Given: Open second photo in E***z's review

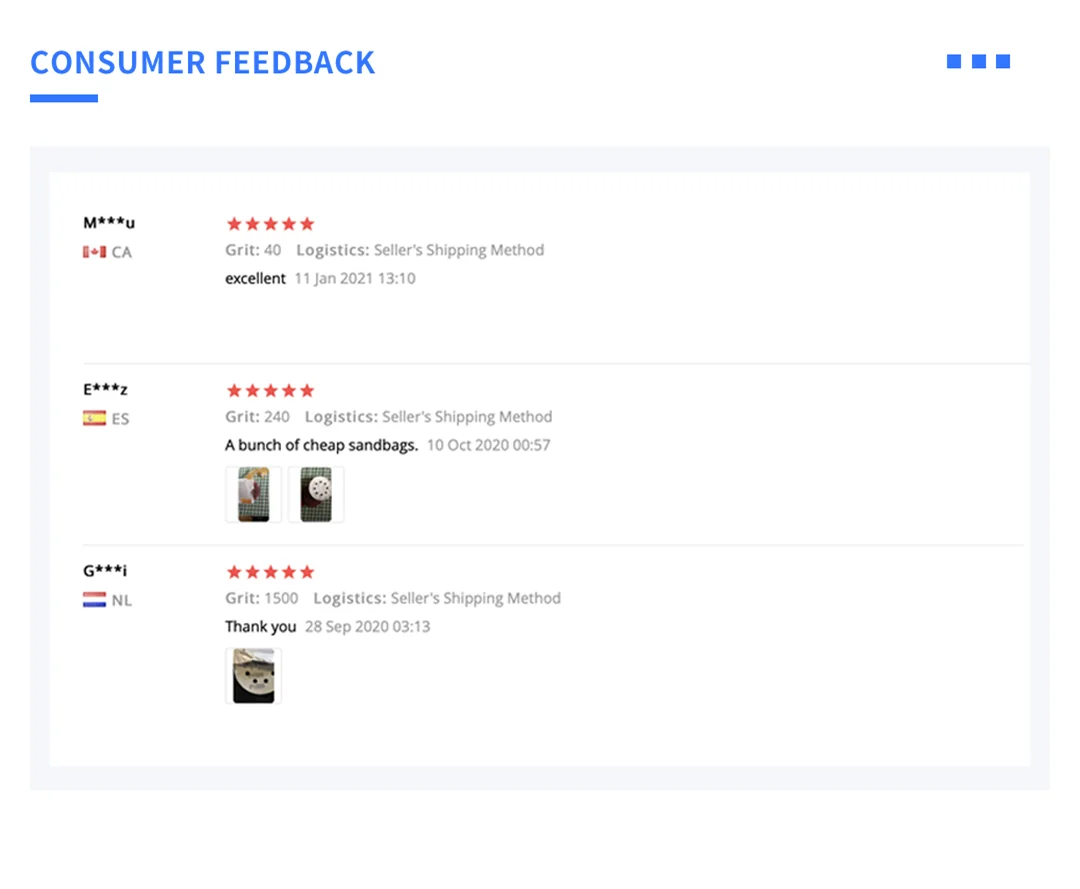Looking at the screenshot, I should 316,494.
